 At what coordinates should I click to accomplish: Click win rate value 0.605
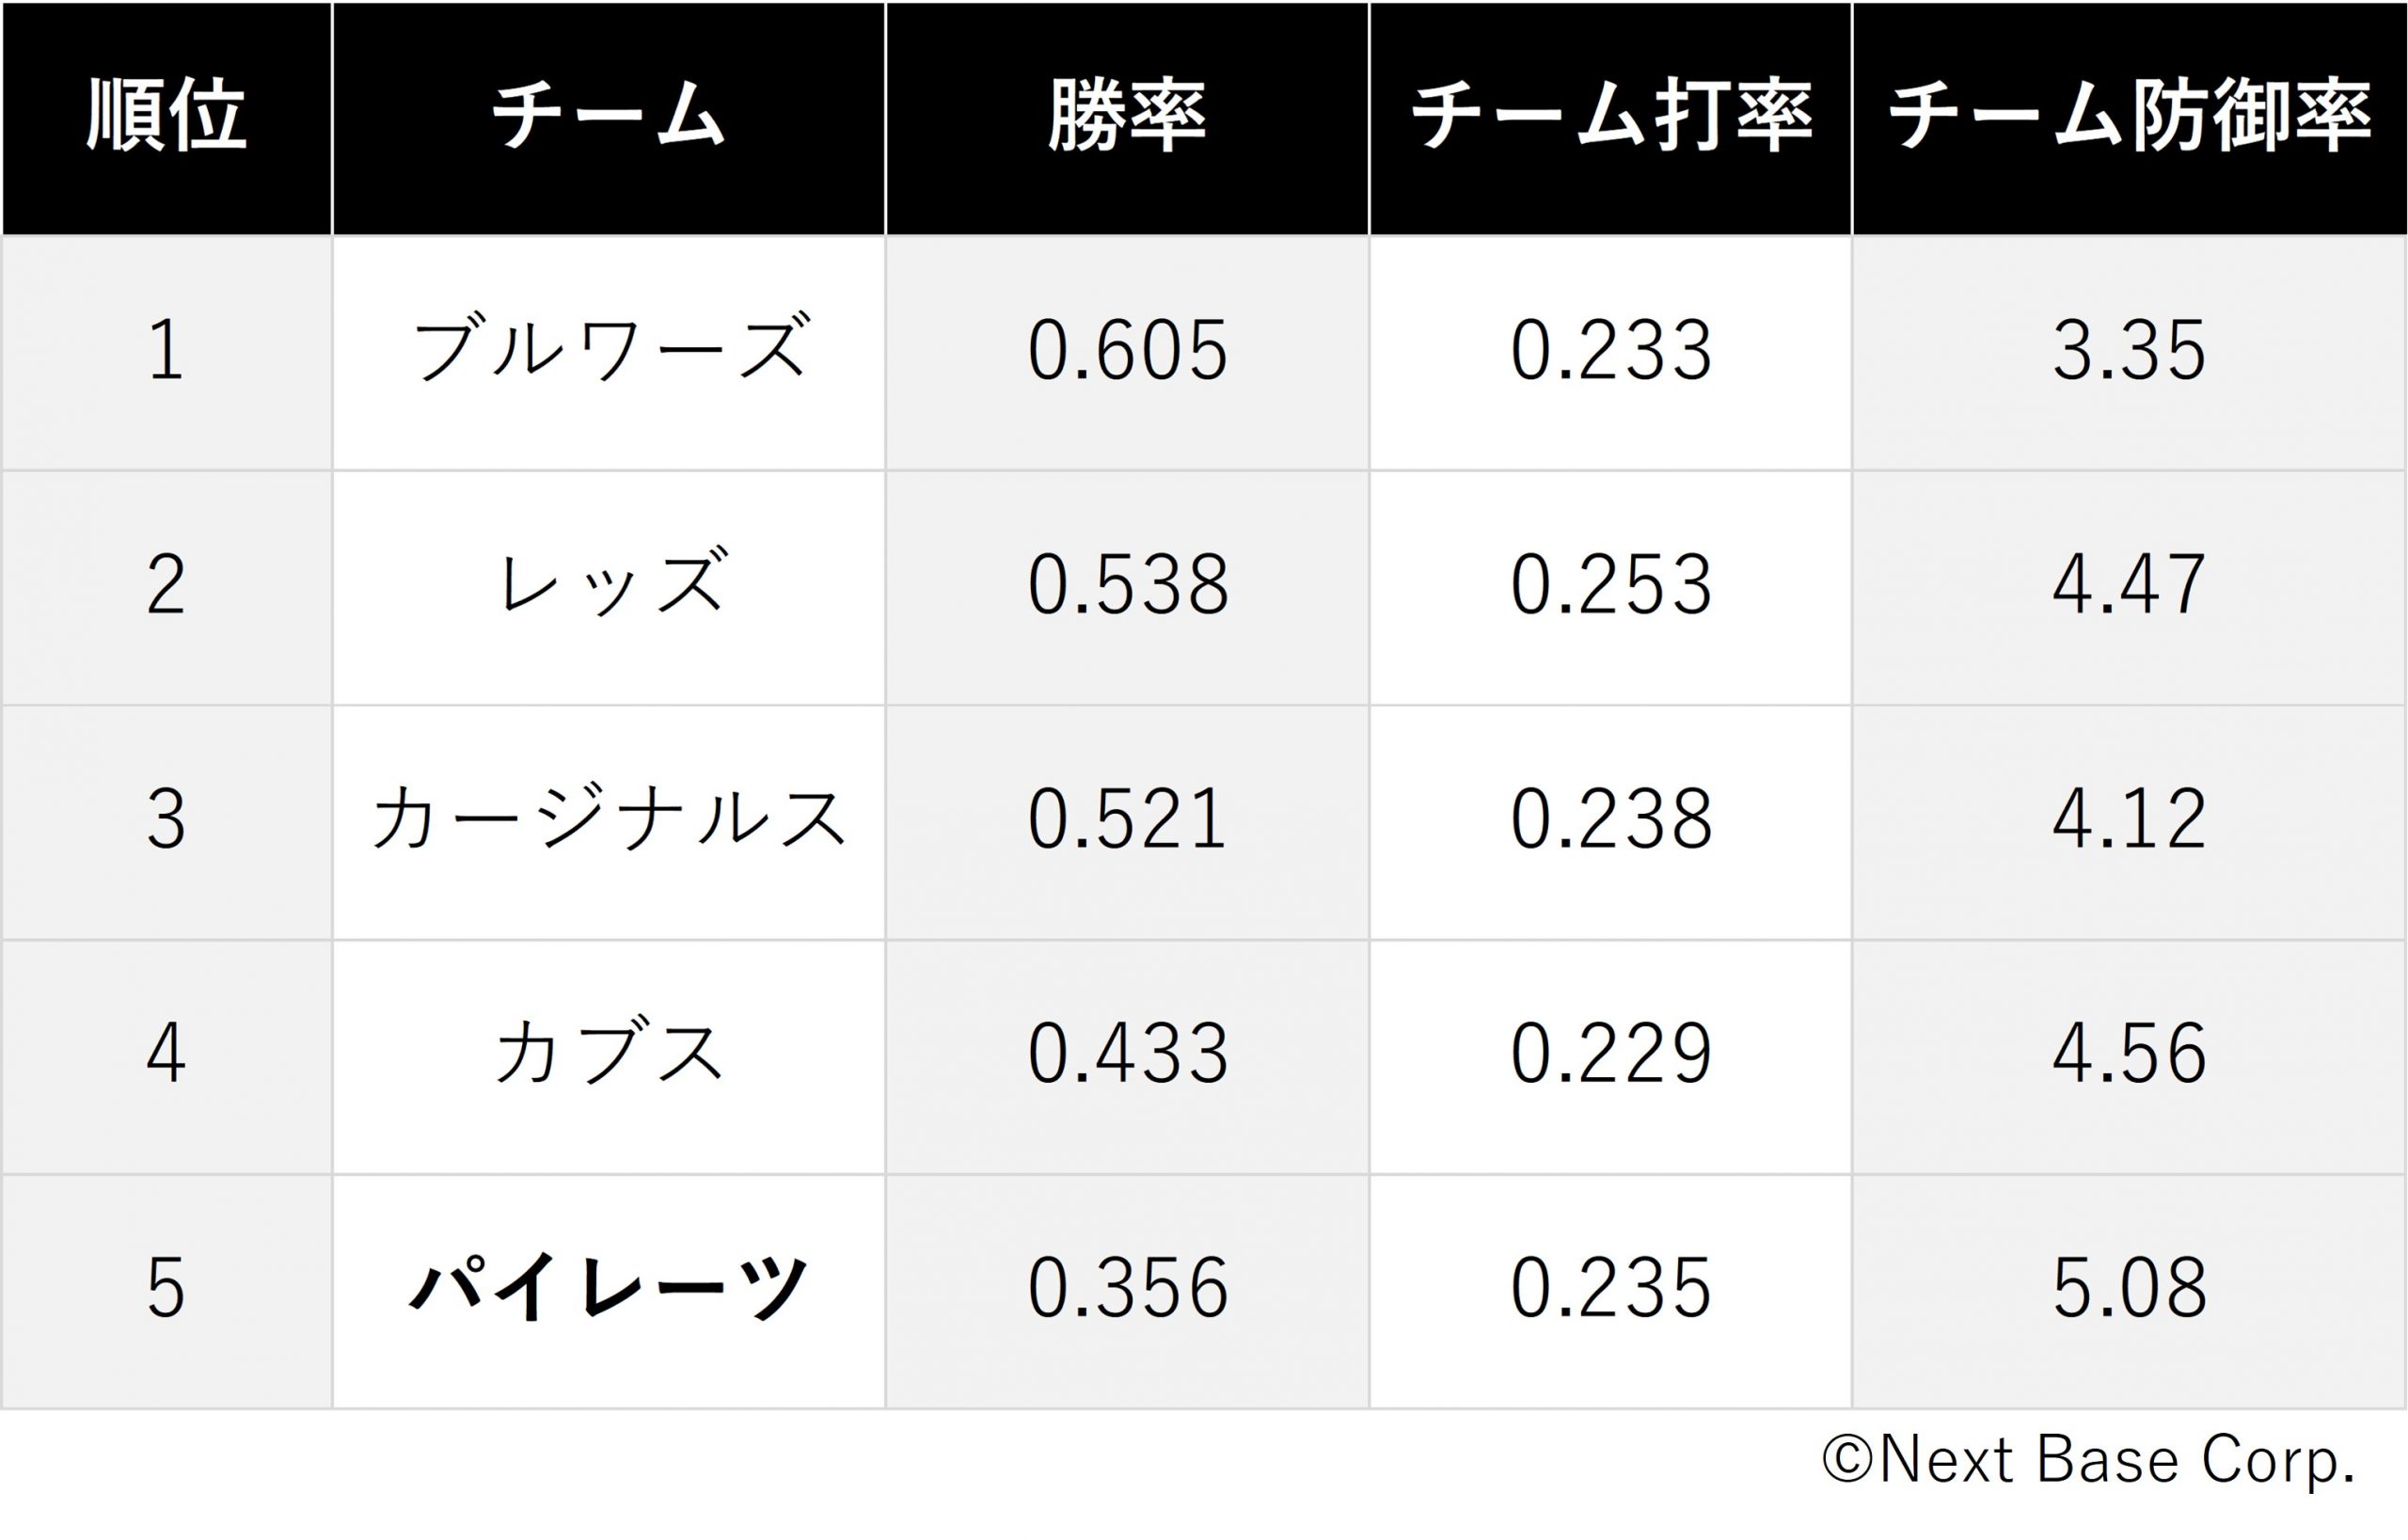[x=1127, y=352]
